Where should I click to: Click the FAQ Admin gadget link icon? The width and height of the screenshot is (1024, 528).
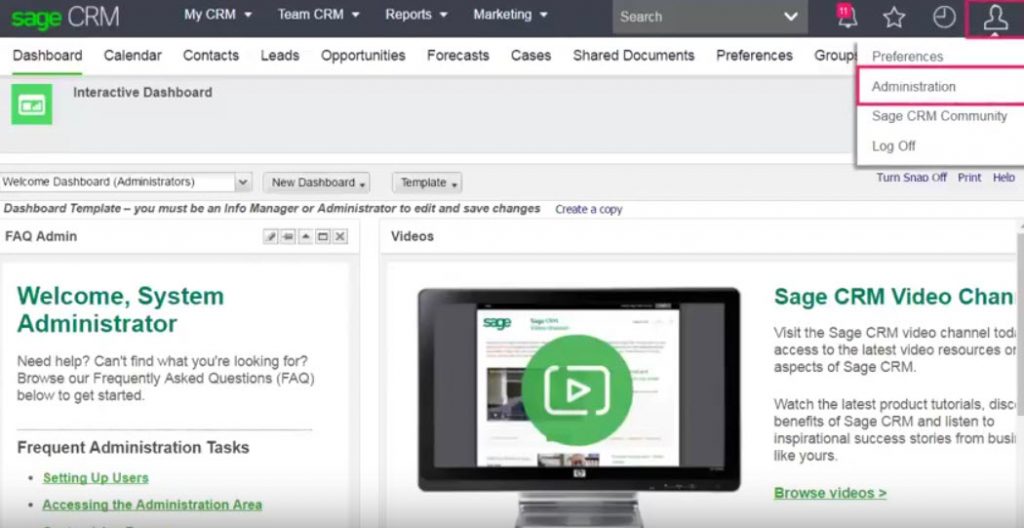(x=288, y=237)
